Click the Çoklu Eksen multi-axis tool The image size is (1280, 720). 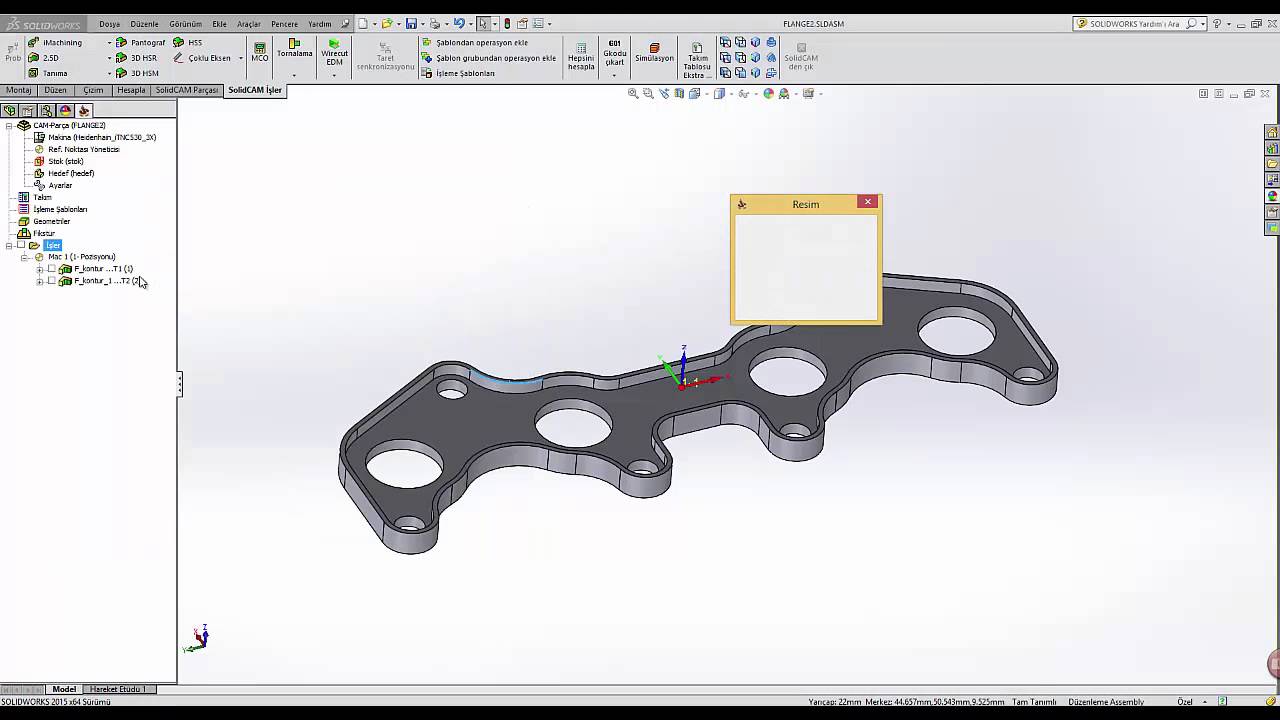202,58
